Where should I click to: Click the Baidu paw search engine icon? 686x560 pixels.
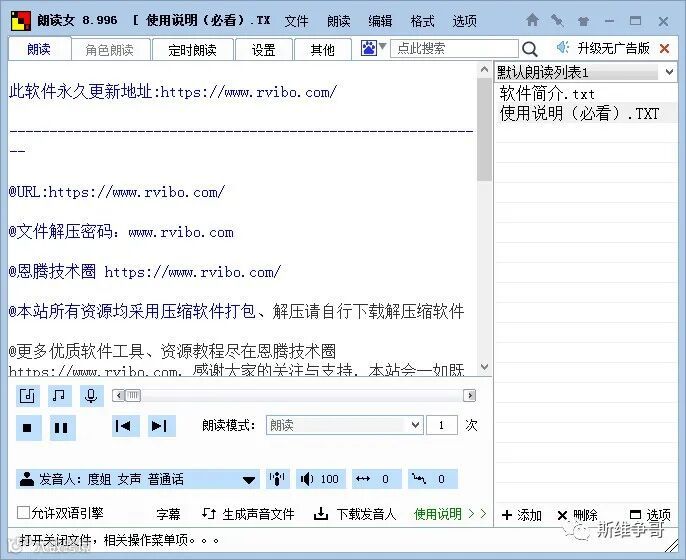click(x=368, y=48)
